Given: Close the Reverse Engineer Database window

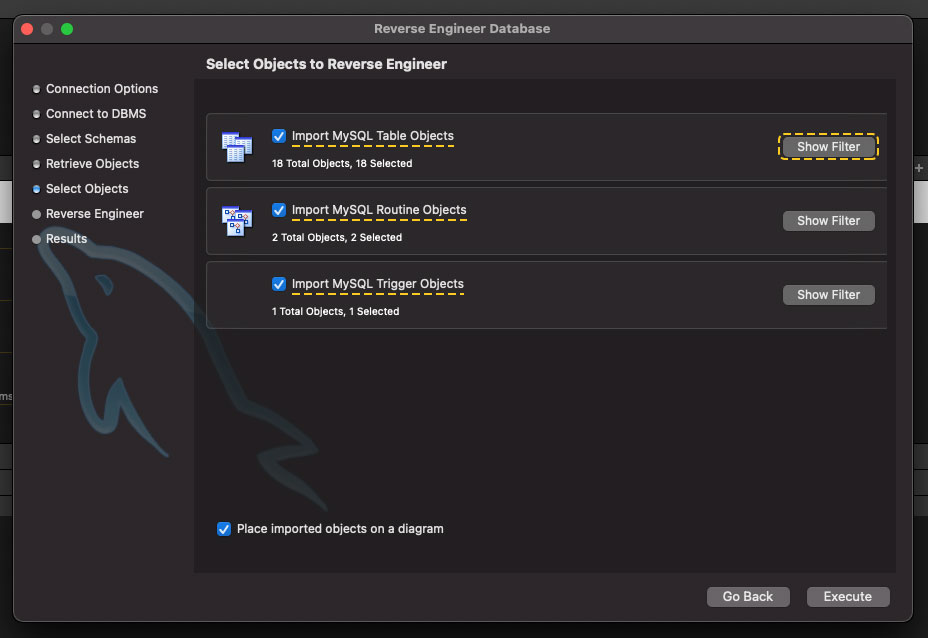Looking at the screenshot, I should click(27, 29).
